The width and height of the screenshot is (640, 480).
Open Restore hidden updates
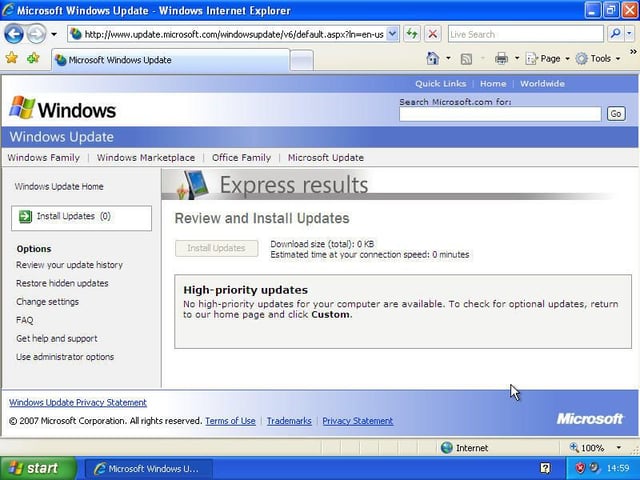pos(62,283)
